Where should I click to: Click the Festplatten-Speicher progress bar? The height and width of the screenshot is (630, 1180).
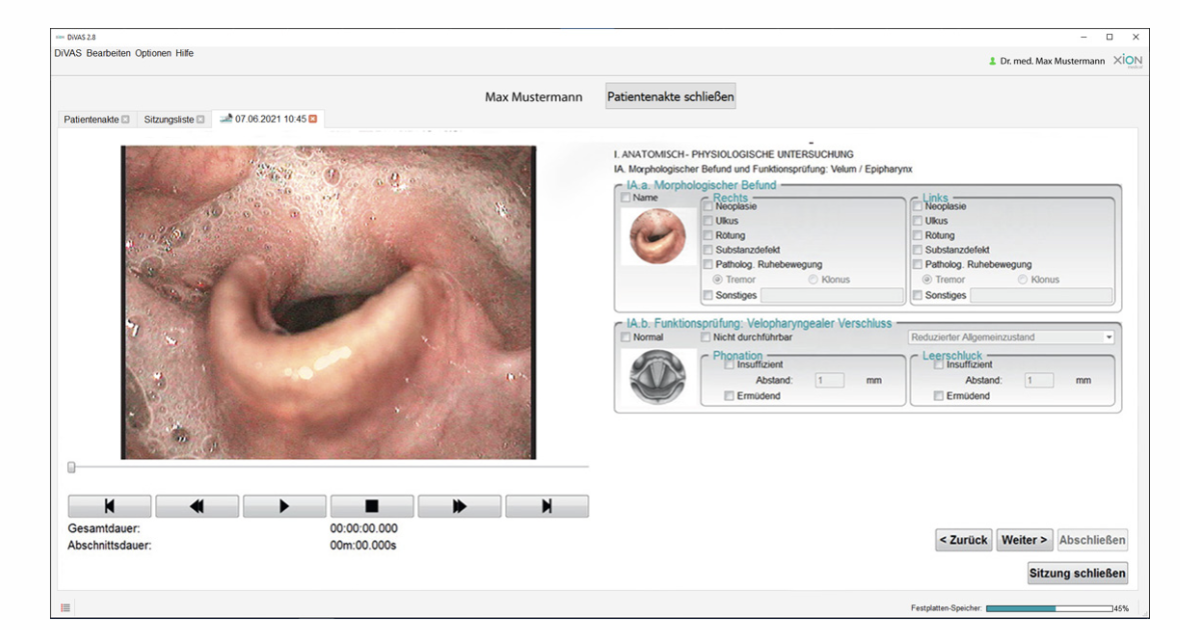pos(1049,608)
